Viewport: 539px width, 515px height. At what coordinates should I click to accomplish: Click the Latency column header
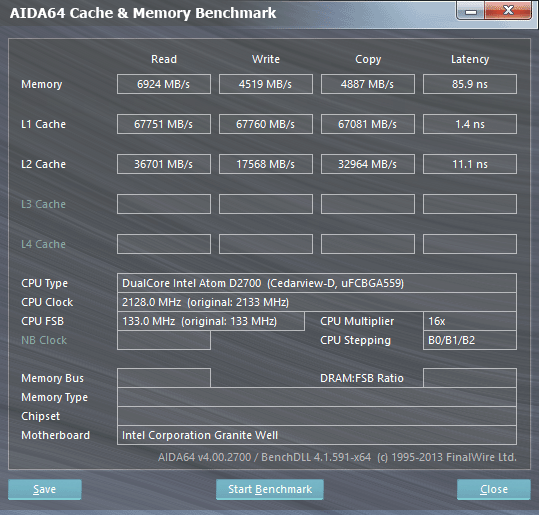pyautogui.click(x=470, y=59)
